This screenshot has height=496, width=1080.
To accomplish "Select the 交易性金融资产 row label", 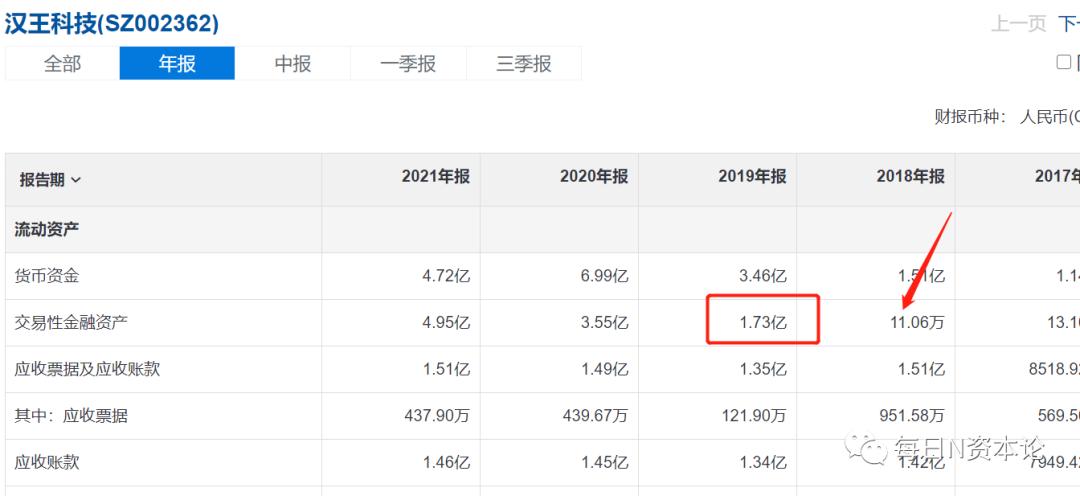I will point(71,322).
